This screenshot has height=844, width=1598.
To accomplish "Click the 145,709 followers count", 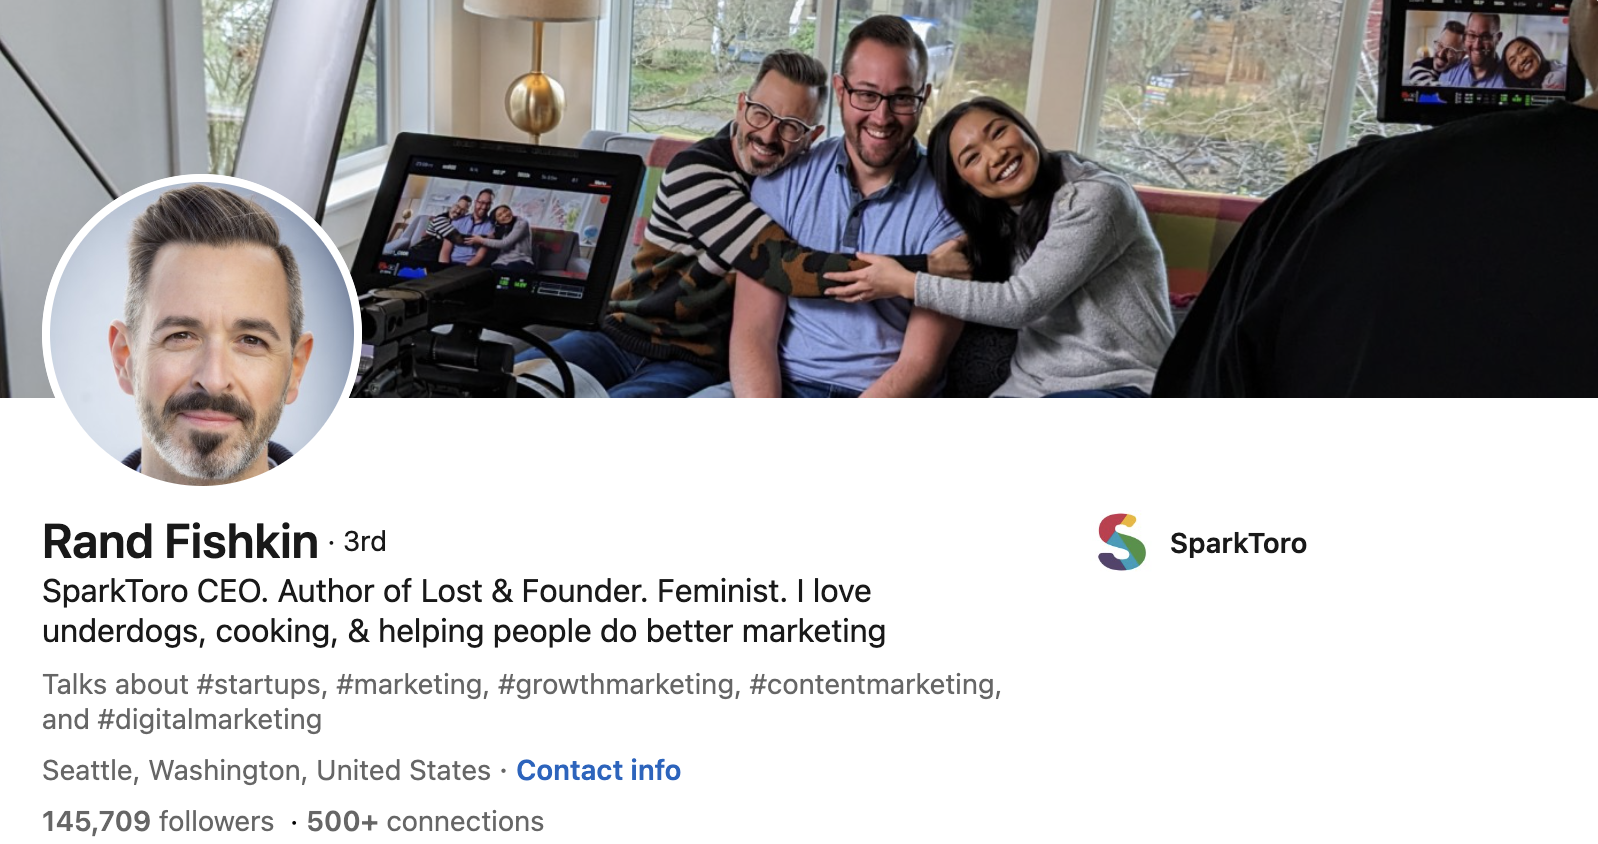I will [x=158, y=821].
